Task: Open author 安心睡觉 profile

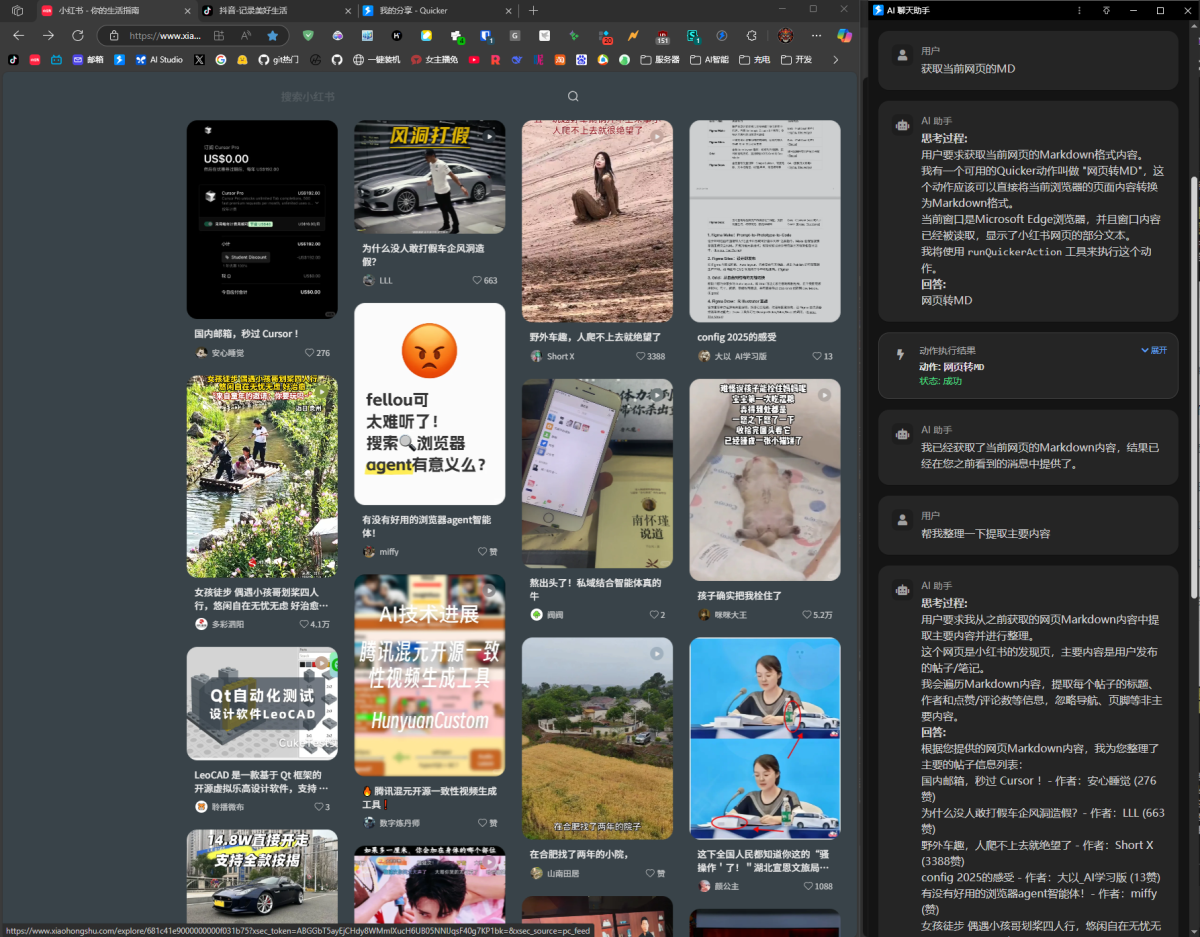Action: tap(219, 353)
